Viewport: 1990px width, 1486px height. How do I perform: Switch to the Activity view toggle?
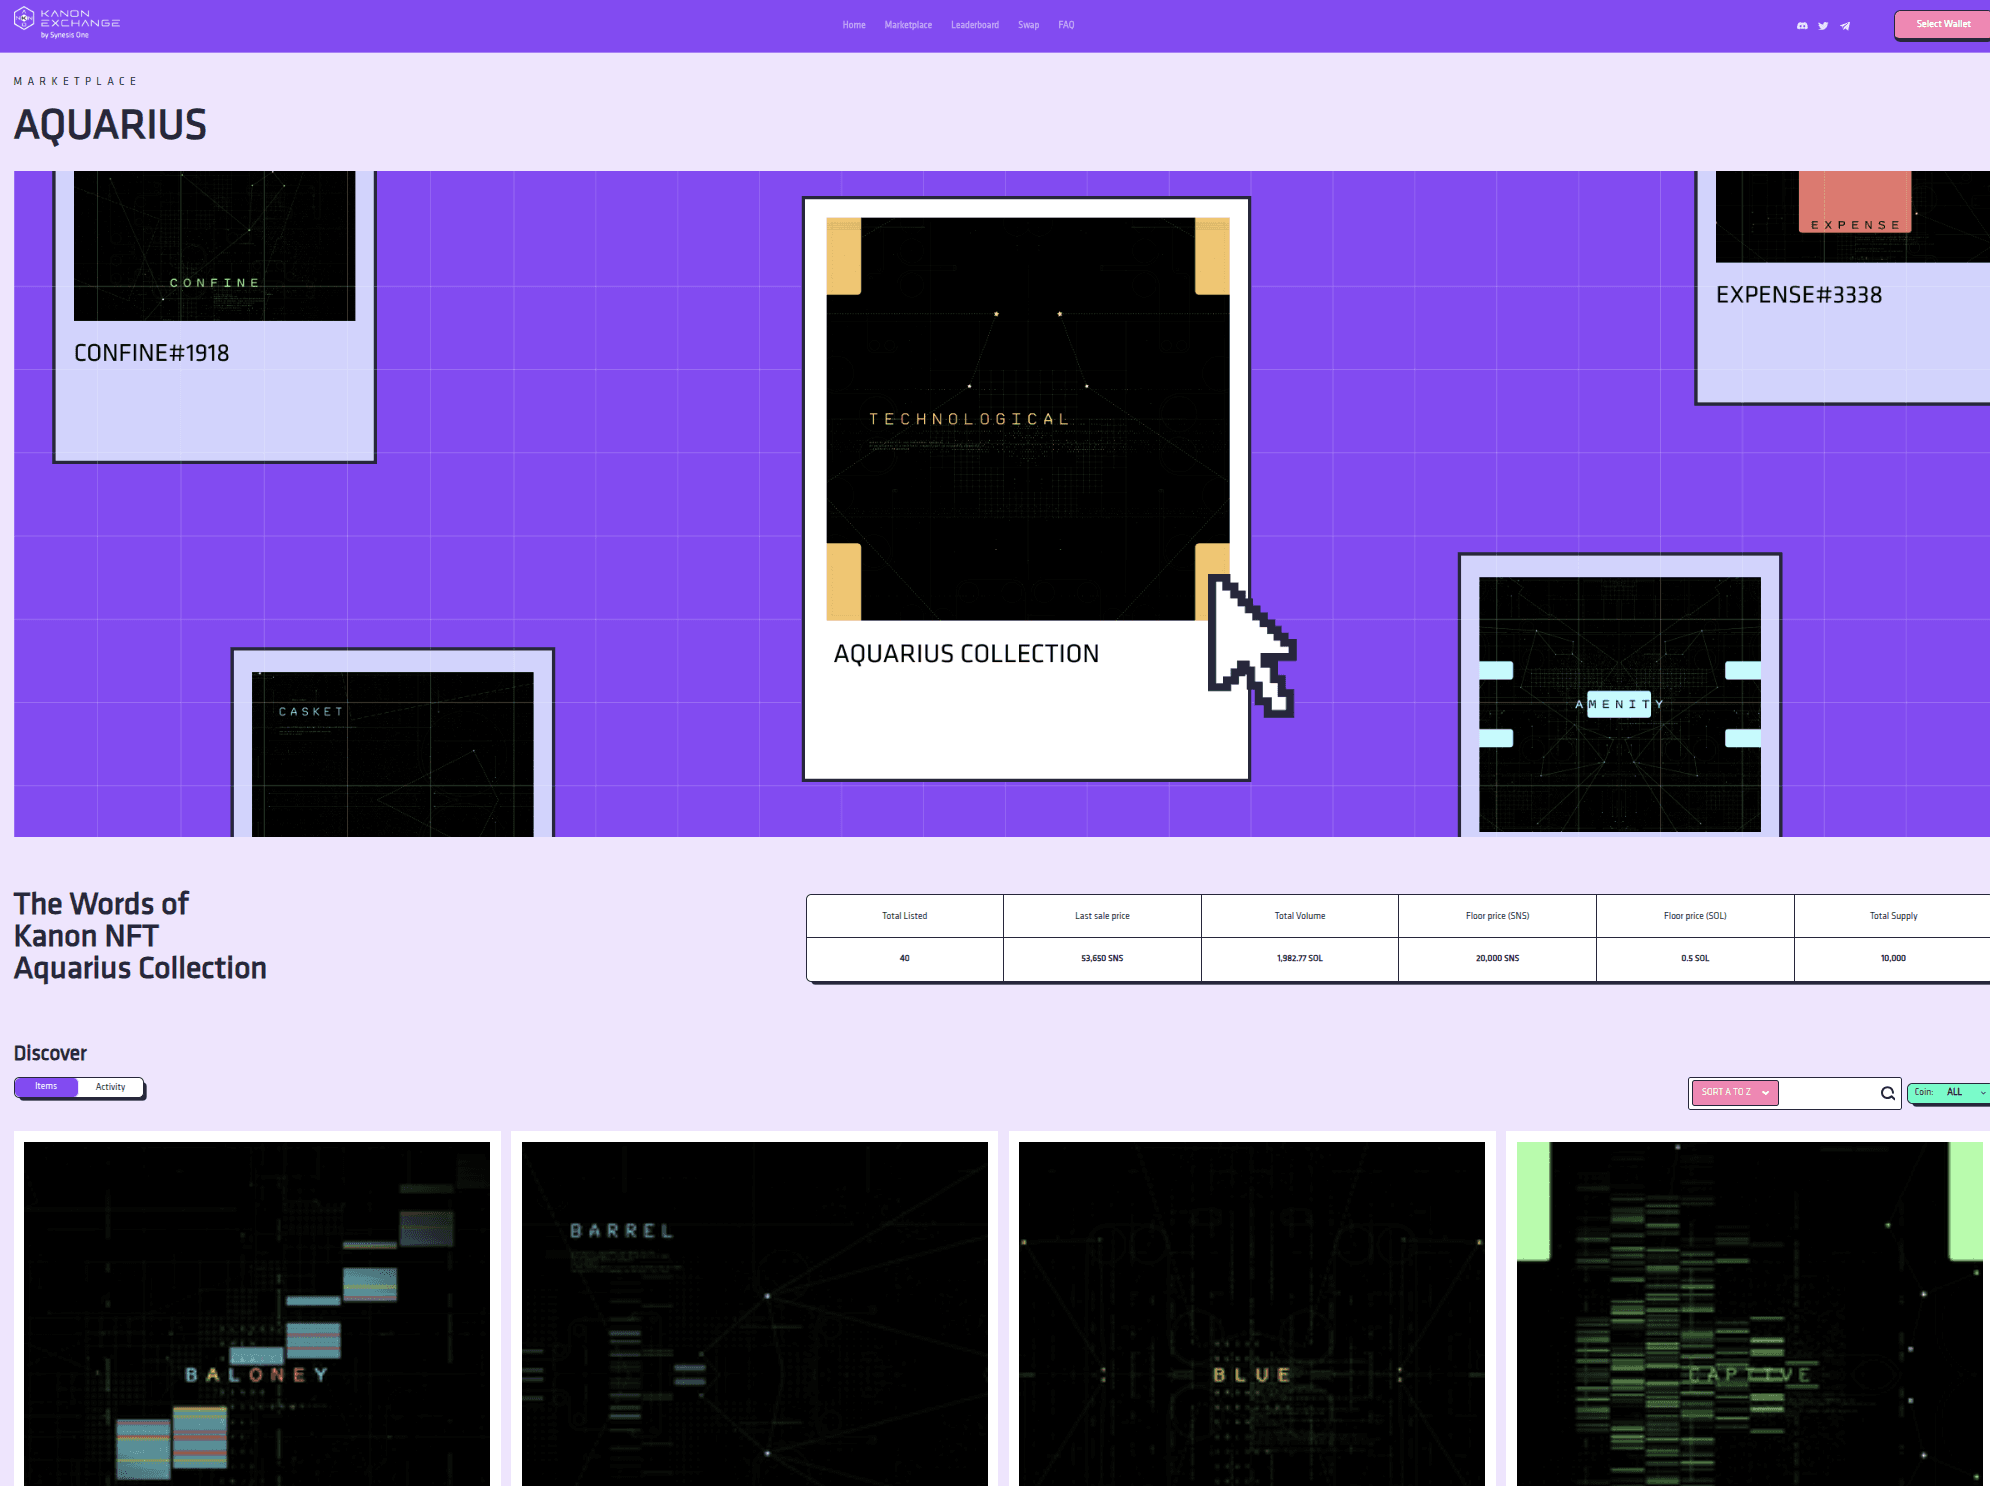click(110, 1087)
